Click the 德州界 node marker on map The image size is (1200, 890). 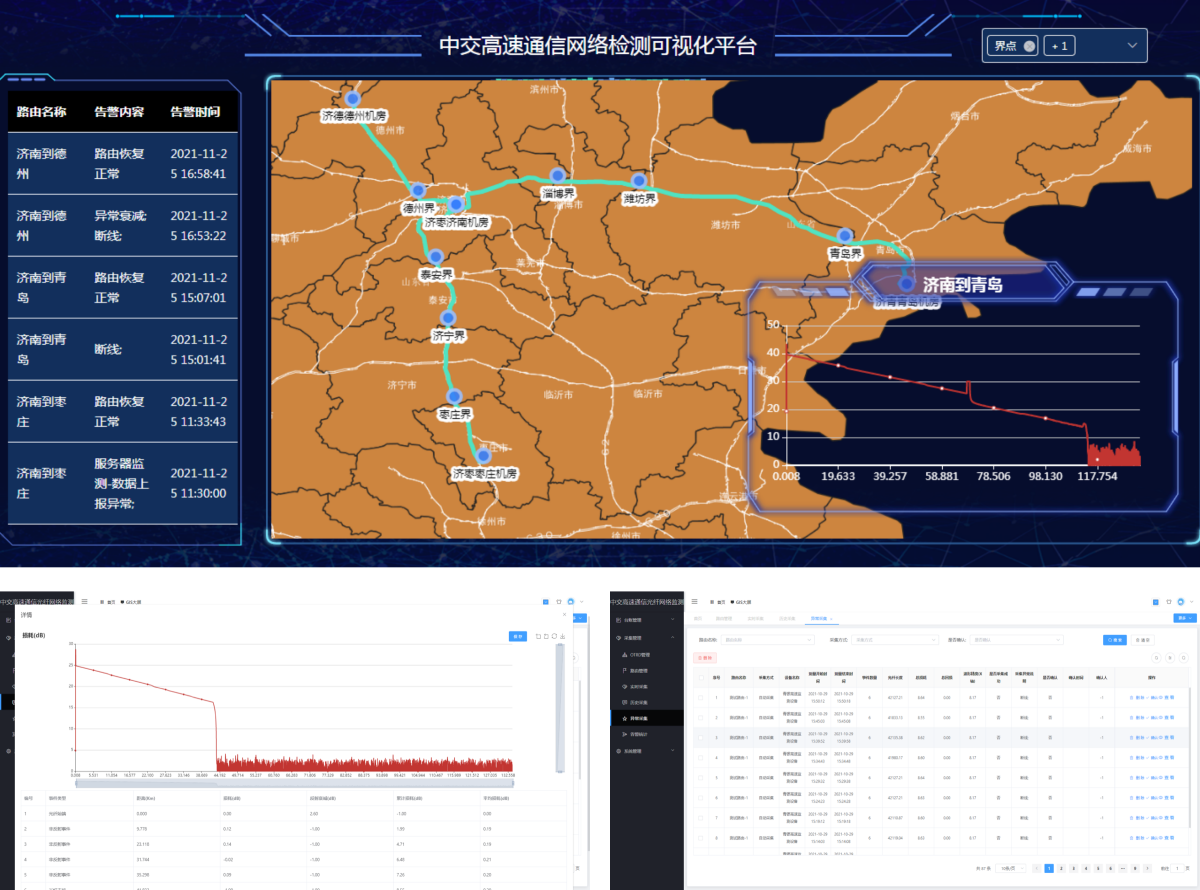pyautogui.click(x=418, y=190)
